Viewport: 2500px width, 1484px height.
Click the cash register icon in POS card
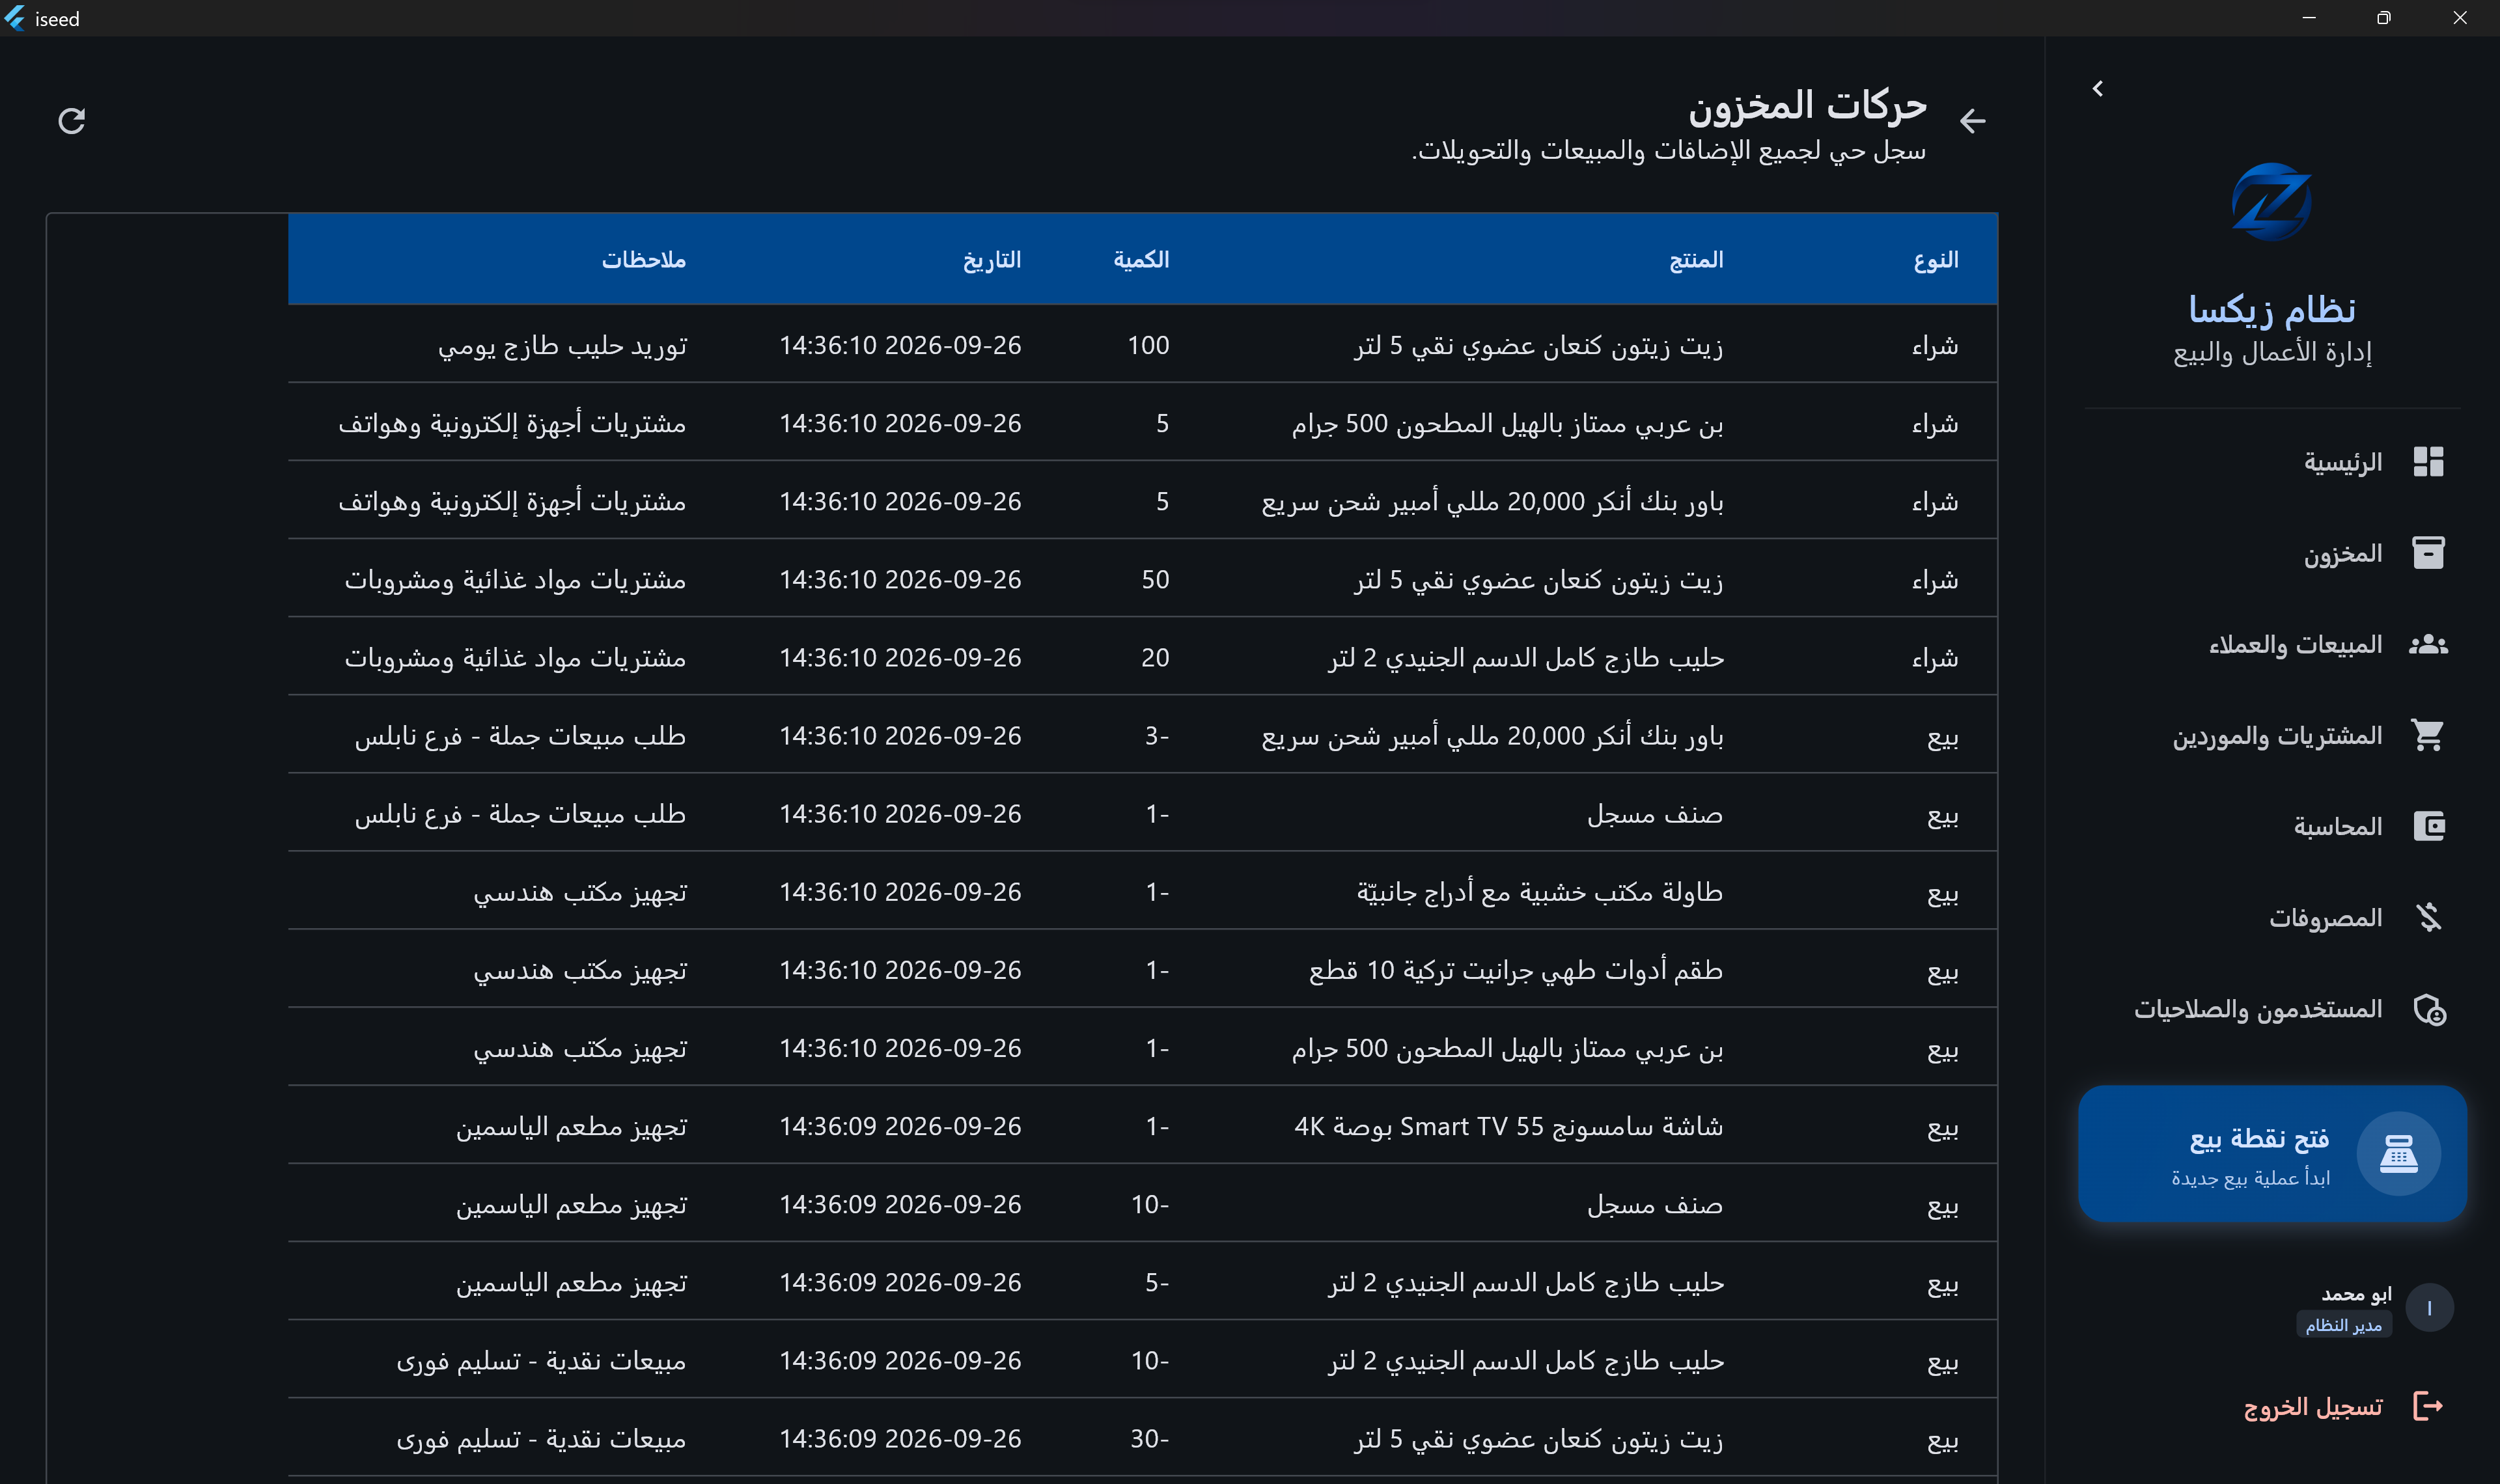click(x=2398, y=1153)
